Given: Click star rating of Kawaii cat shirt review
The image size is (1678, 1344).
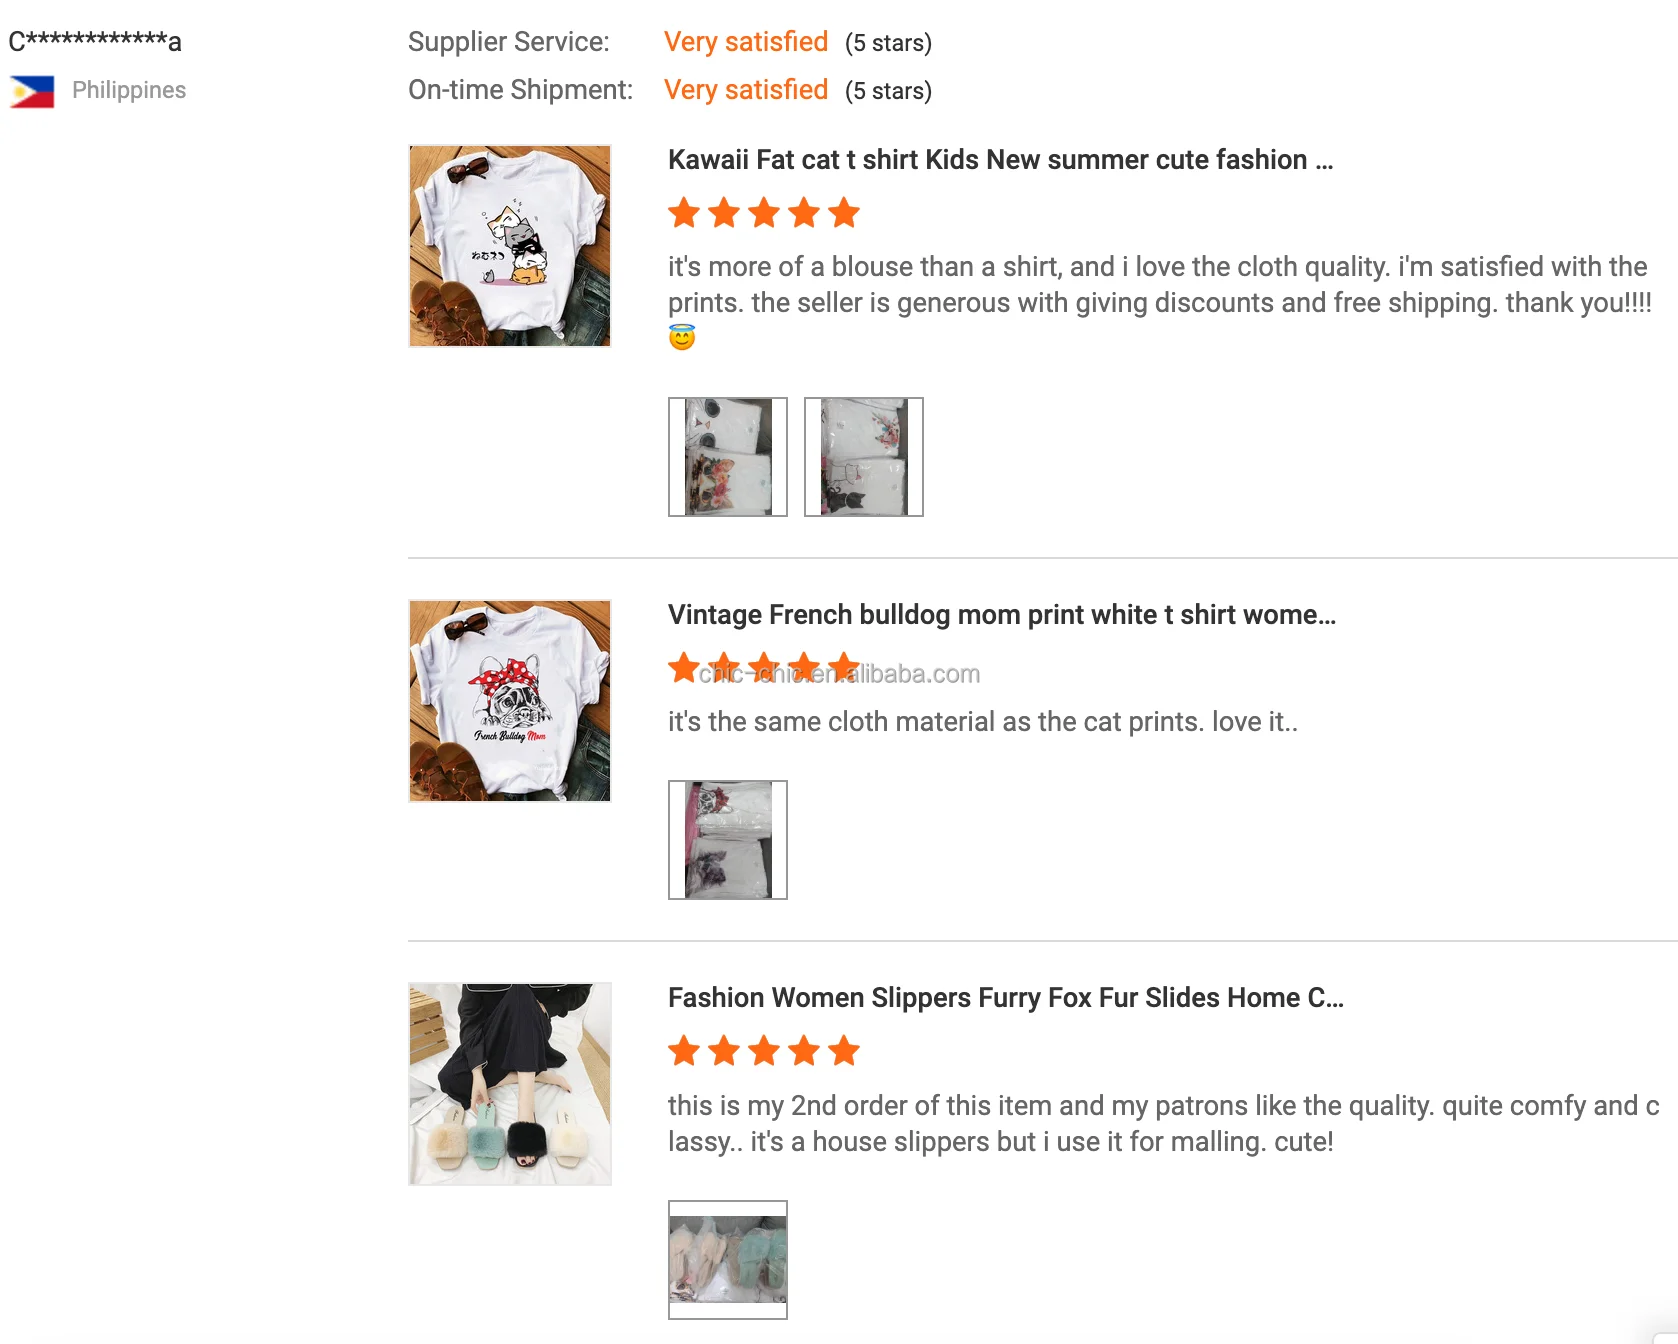Looking at the screenshot, I should pos(764,213).
